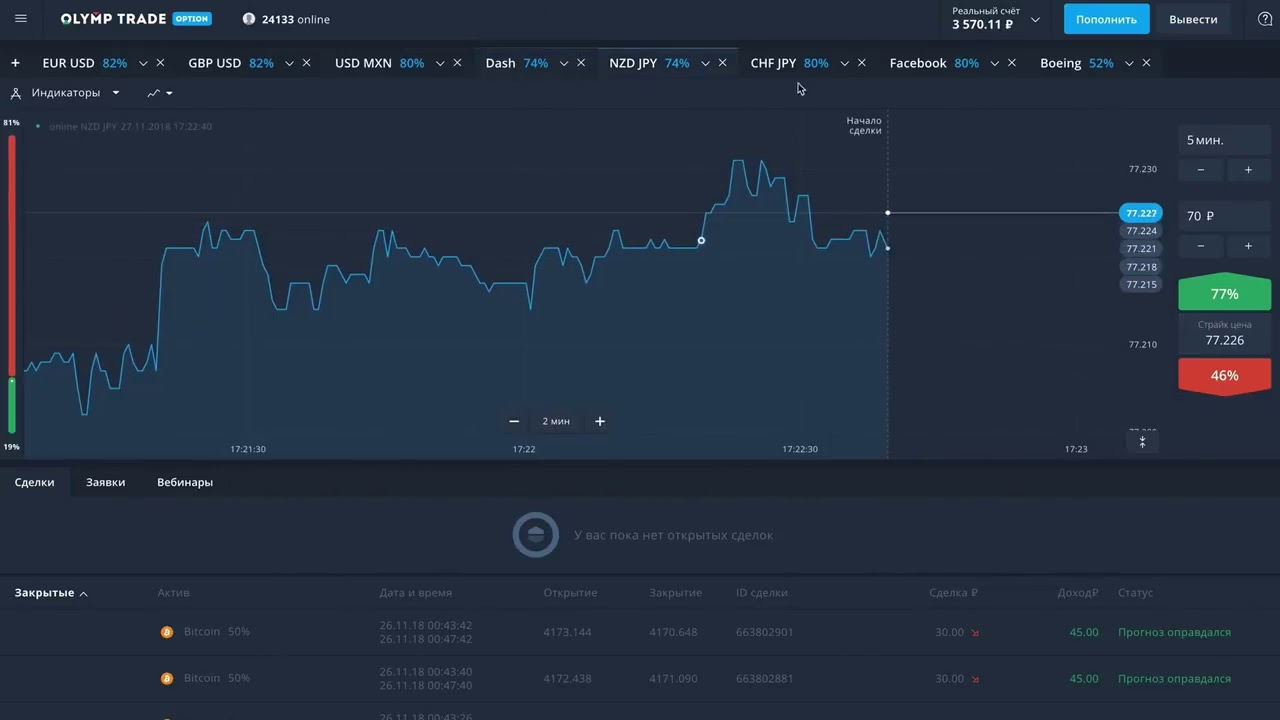Close the USD MXN tab
1280x720 pixels.
[457, 63]
